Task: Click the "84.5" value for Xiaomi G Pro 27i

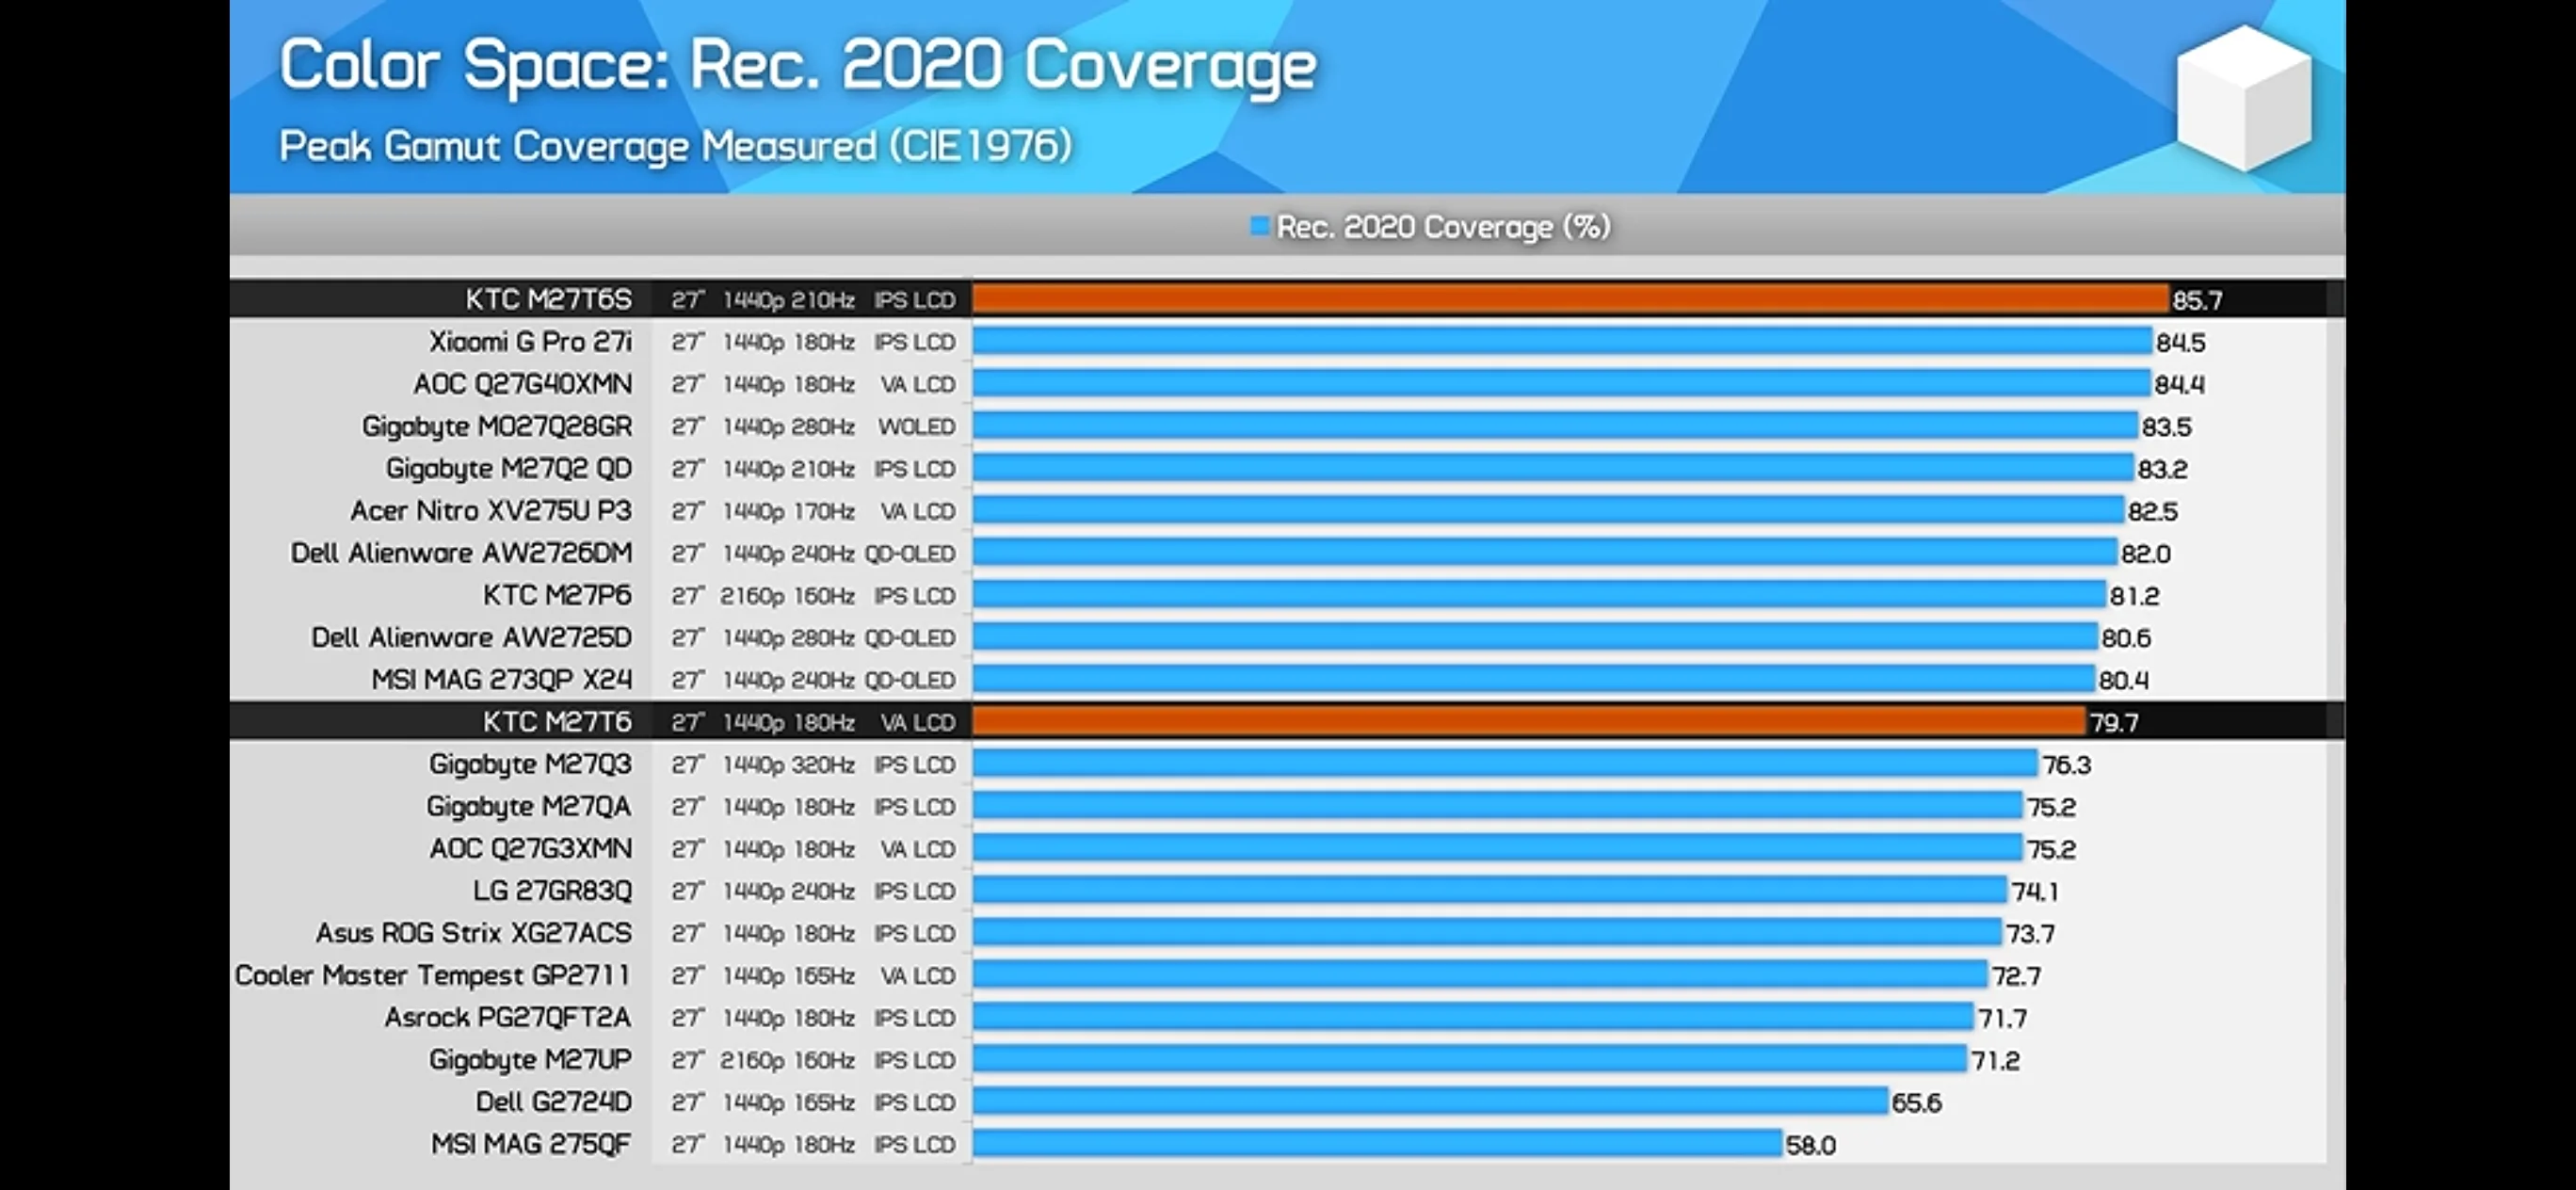Action: (x=2180, y=343)
